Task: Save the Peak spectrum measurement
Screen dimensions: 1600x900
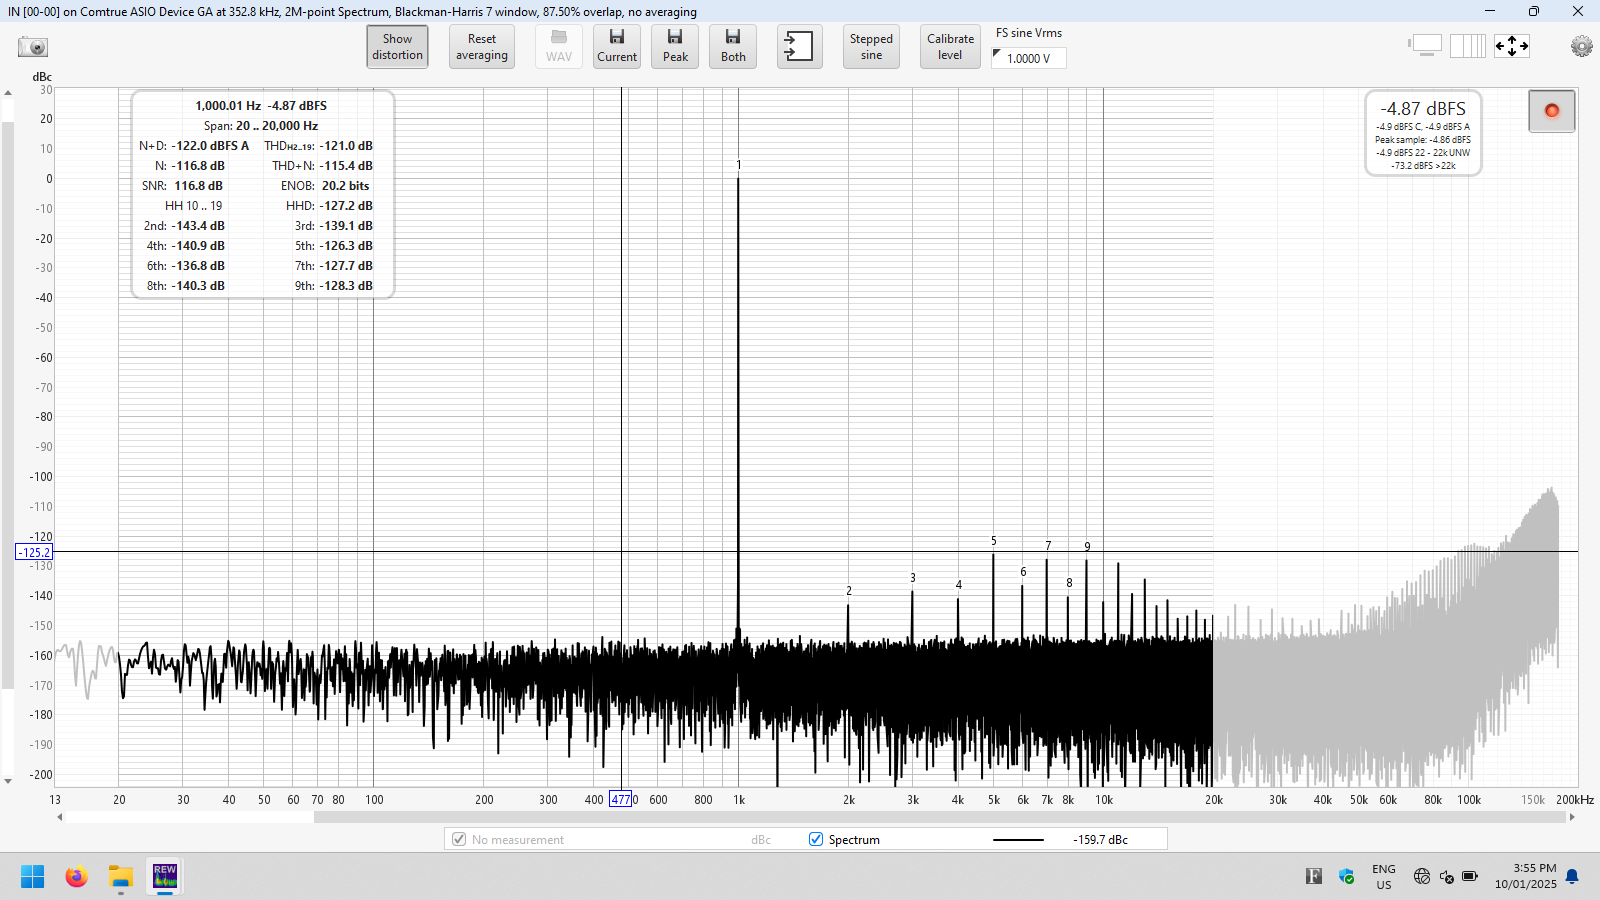Action: [675, 47]
